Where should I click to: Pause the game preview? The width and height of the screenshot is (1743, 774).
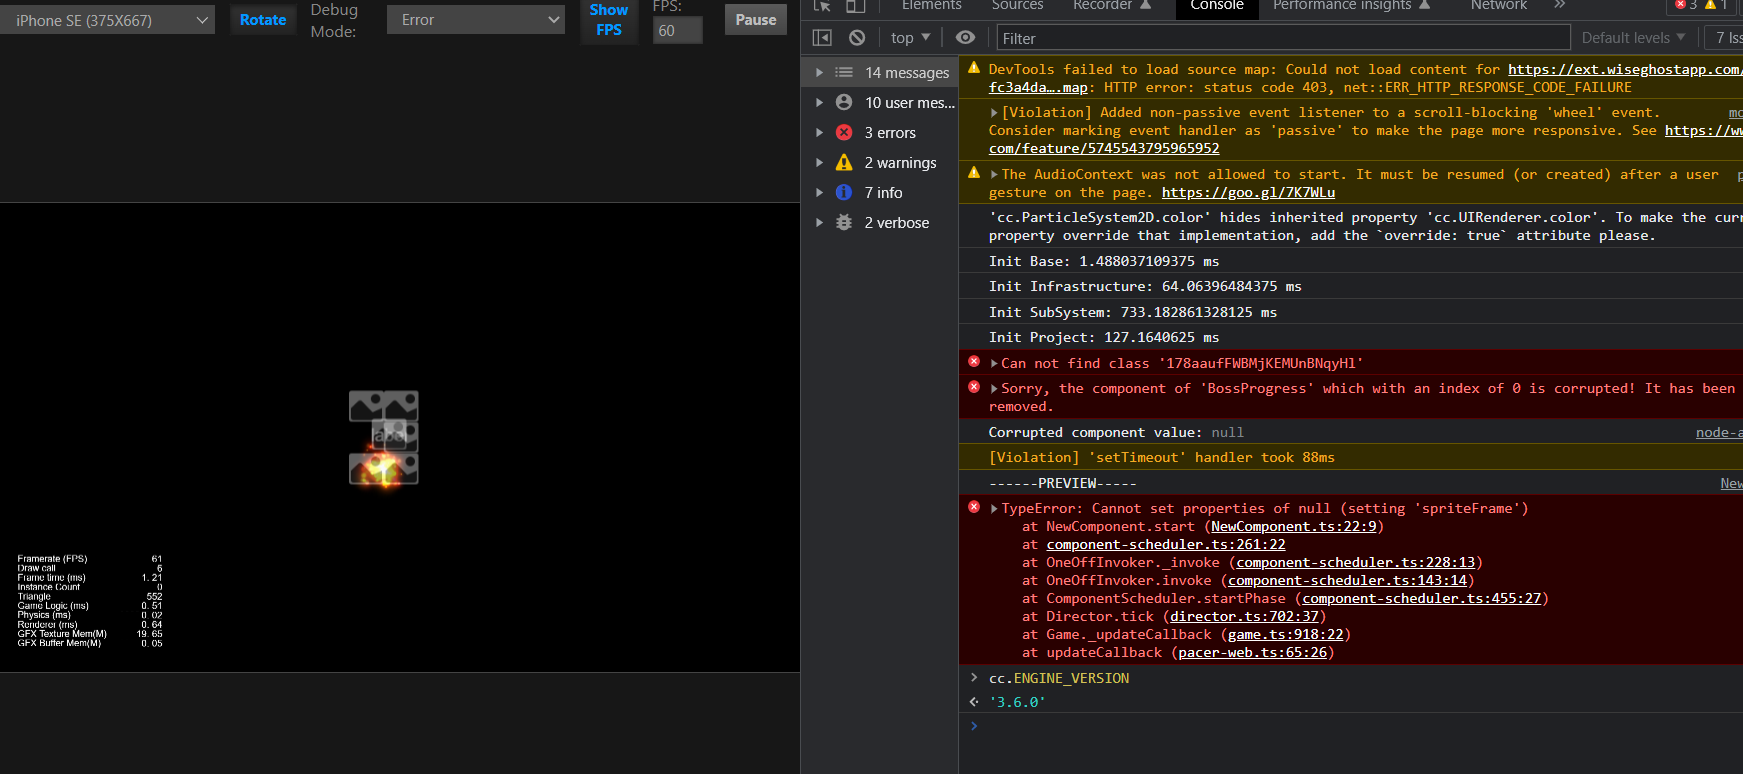[x=755, y=20]
